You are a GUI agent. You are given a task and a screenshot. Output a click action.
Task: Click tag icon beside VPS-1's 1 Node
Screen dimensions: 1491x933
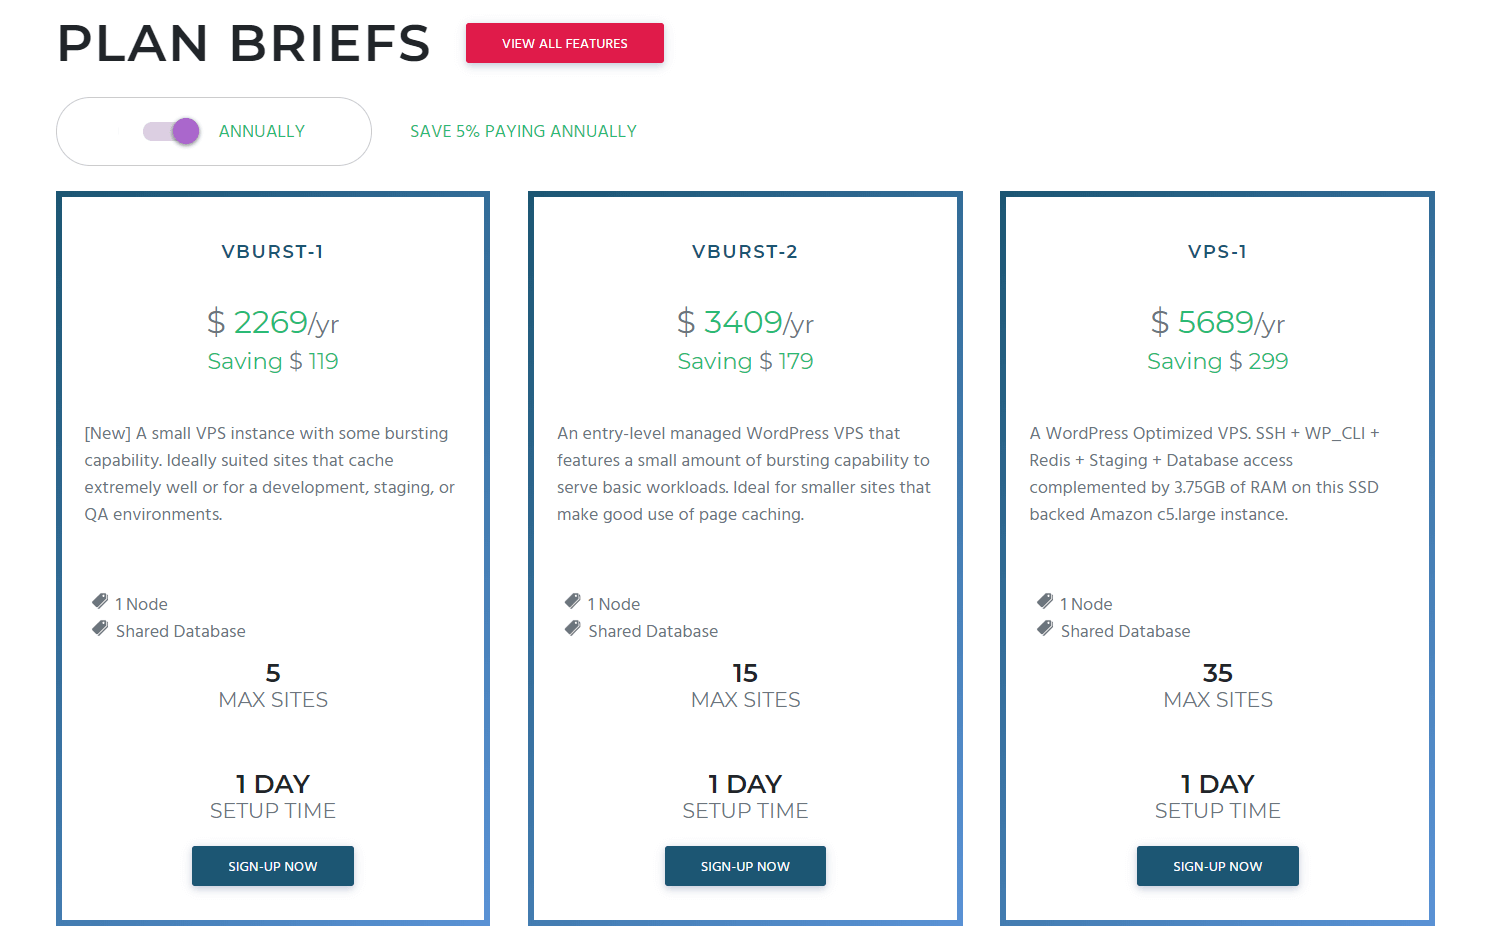tap(1045, 601)
